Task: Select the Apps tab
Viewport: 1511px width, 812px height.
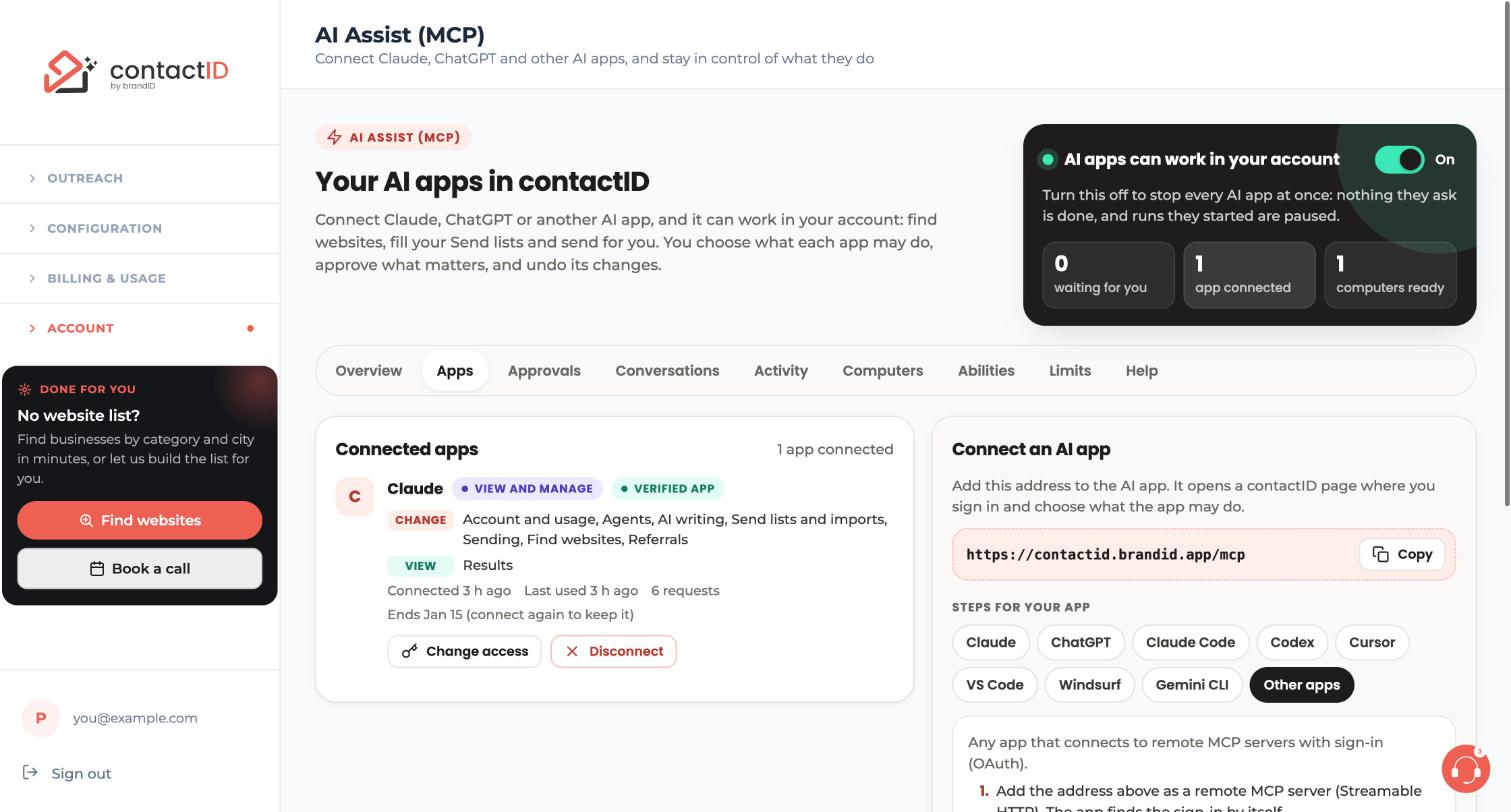Action: pyautogui.click(x=455, y=371)
